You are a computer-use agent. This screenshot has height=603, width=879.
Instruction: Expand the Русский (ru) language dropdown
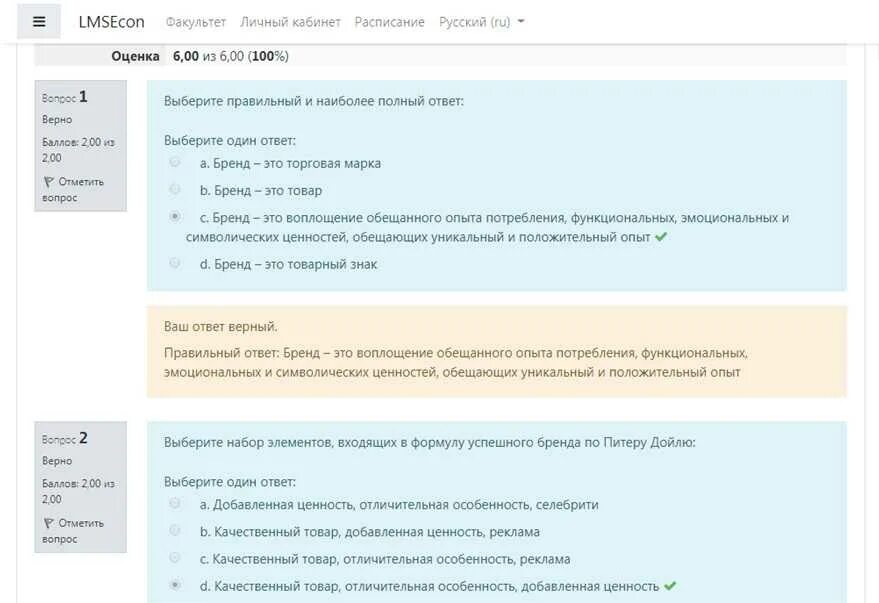[x=481, y=22]
